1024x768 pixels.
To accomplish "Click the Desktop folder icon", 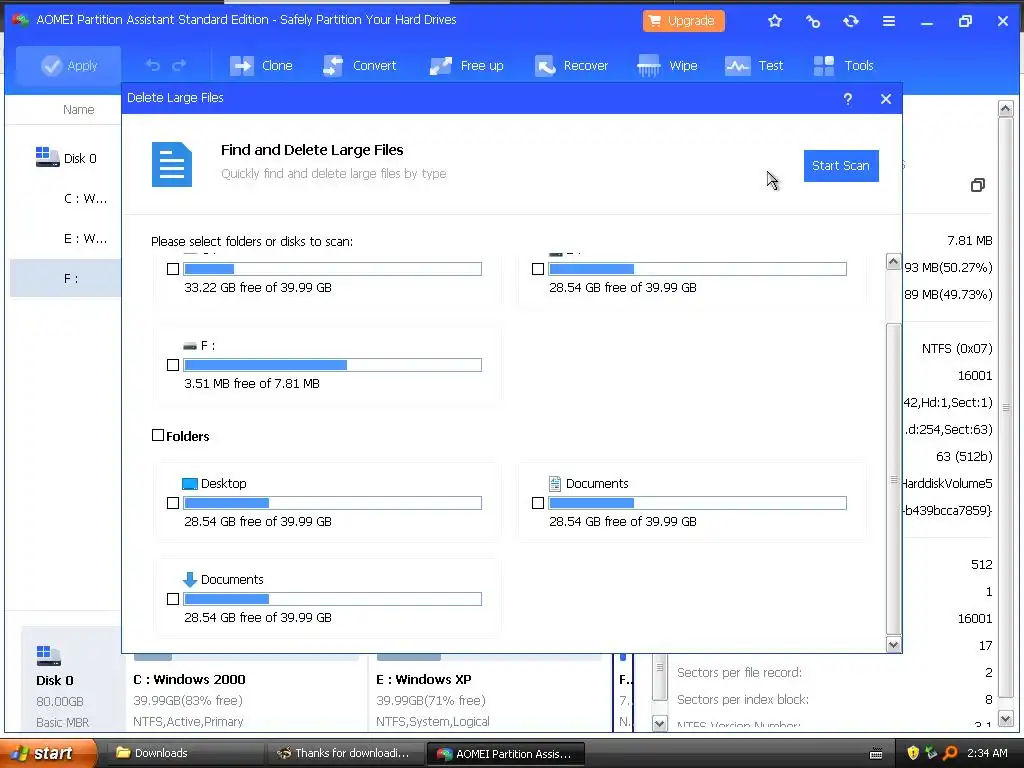I will [189, 484].
